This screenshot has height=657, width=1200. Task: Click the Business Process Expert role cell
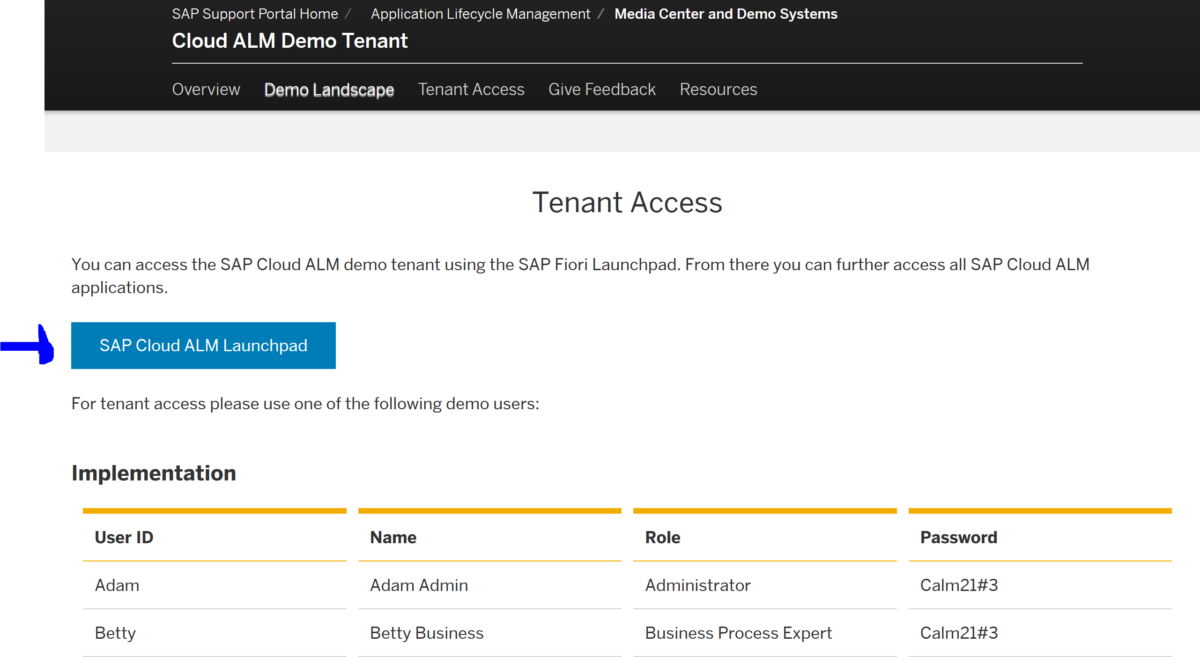point(738,633)
